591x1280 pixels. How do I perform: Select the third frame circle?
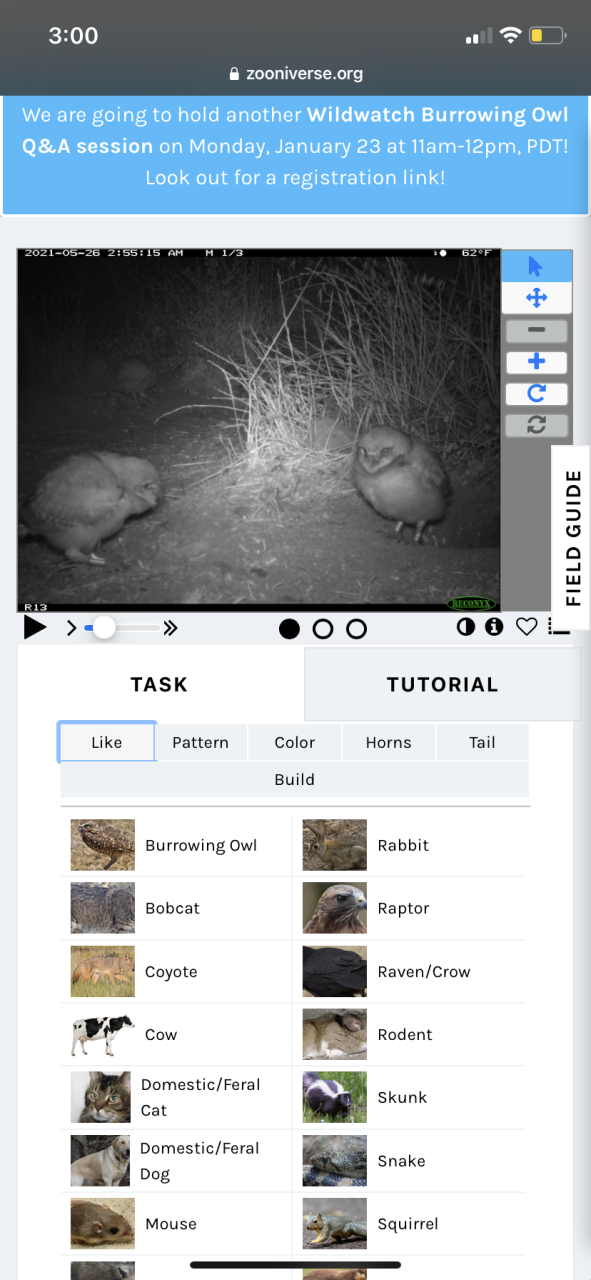[356, 629]
